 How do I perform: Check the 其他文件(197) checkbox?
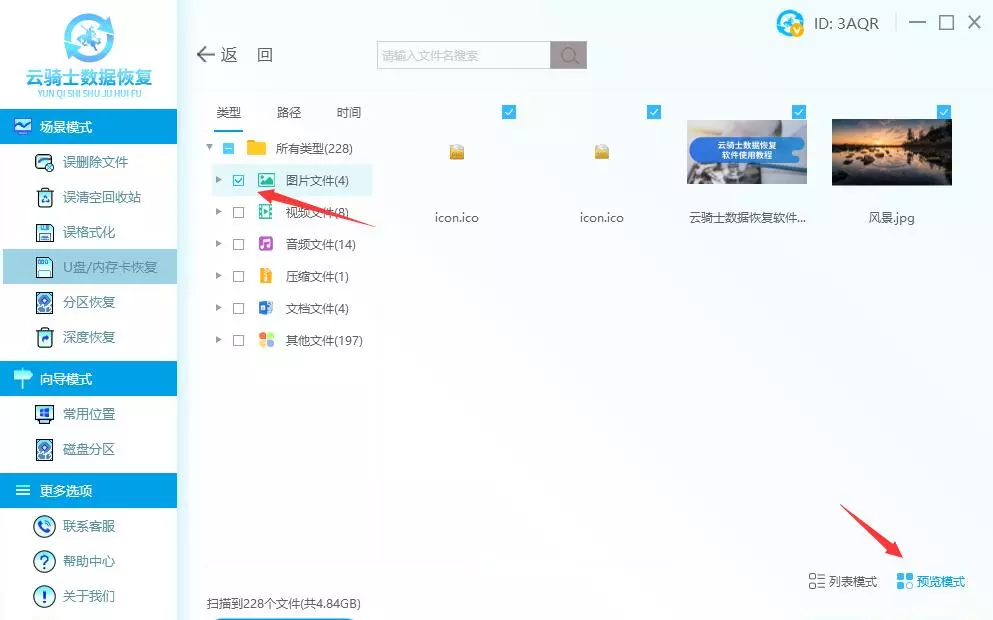tap(239, 341)
